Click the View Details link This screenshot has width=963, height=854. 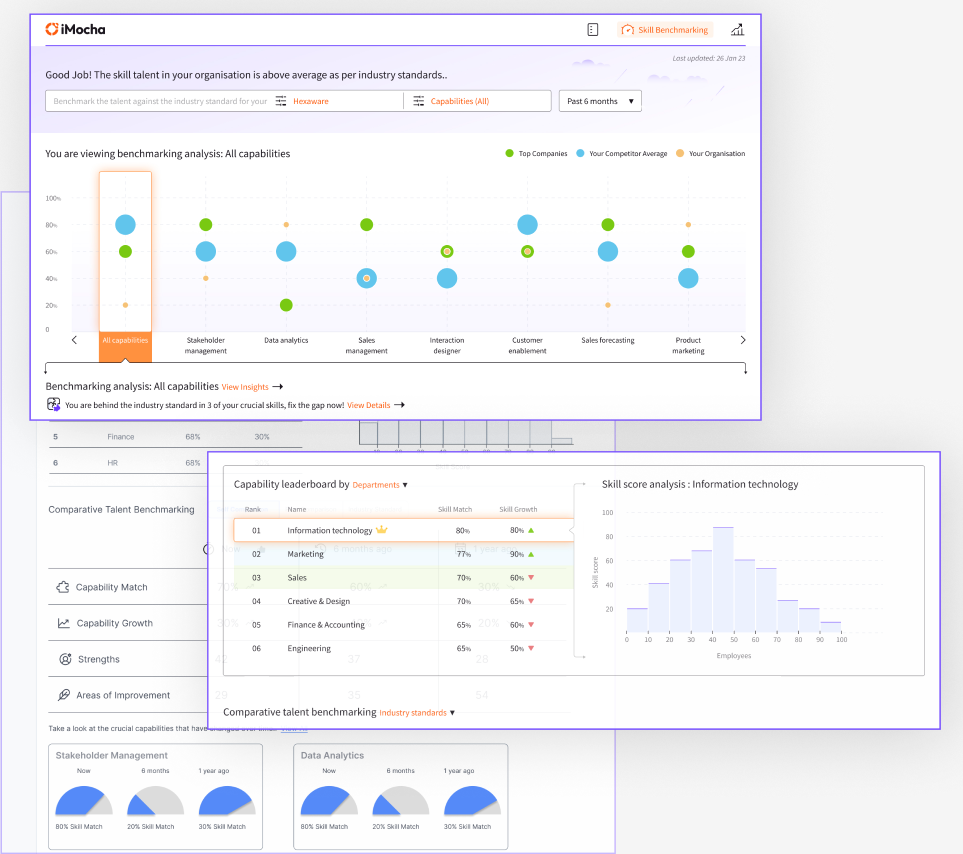[x=368, y=405]
